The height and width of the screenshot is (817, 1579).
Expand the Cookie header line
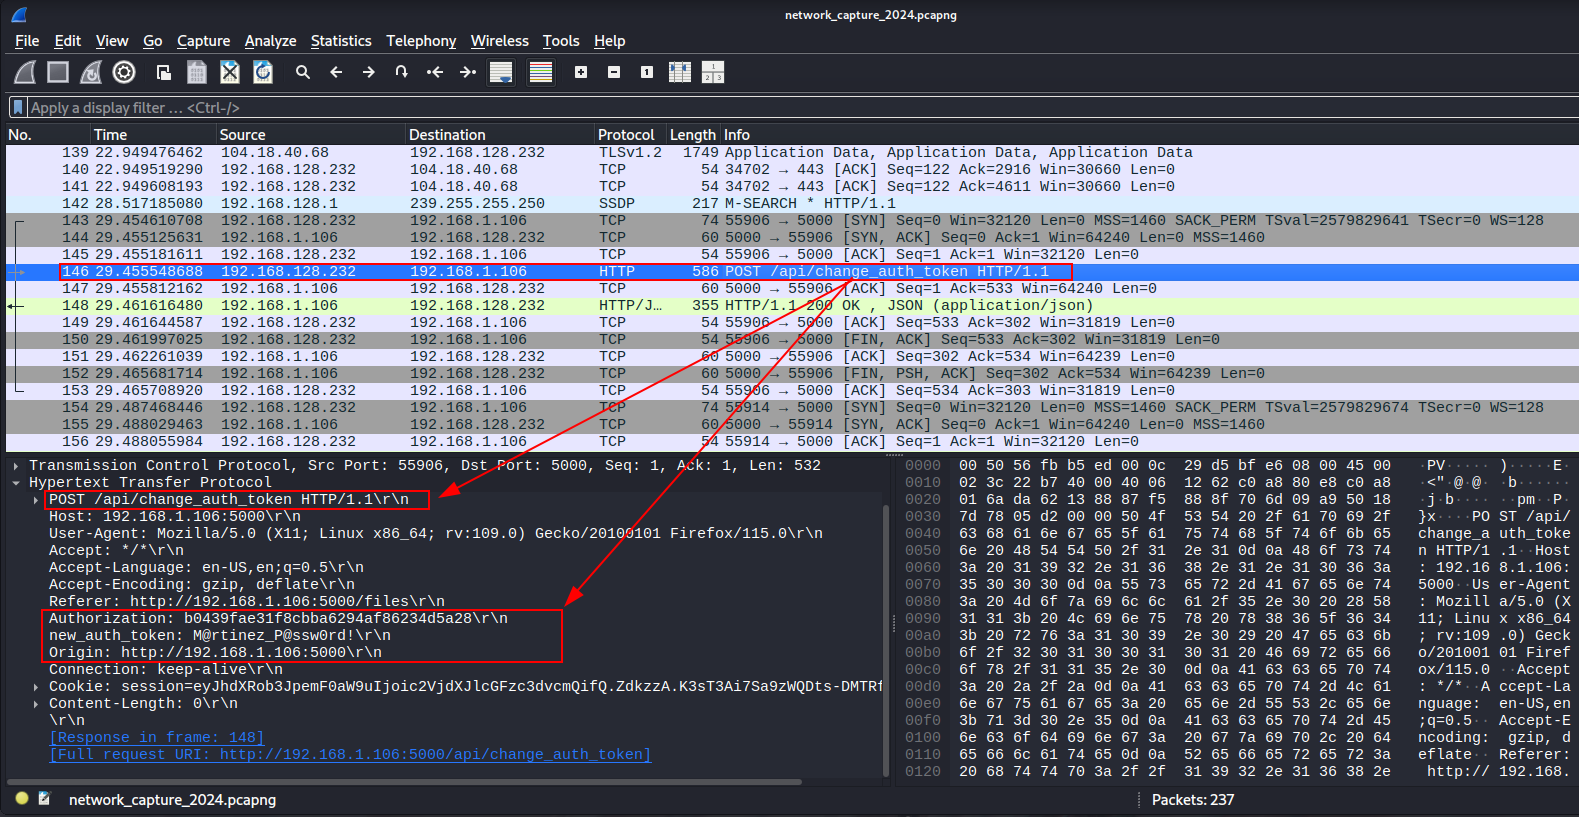[x=36, y=687]
